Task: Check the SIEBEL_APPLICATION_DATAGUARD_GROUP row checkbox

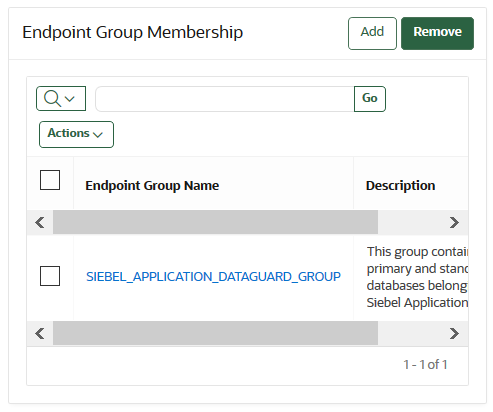Action: [x=50, y=276]
